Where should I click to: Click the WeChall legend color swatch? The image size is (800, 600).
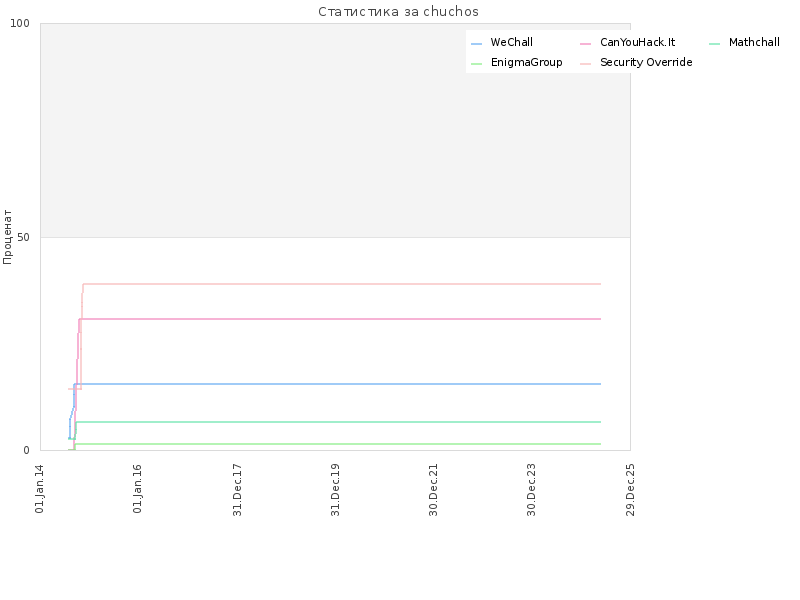click(x=476, y=44)
